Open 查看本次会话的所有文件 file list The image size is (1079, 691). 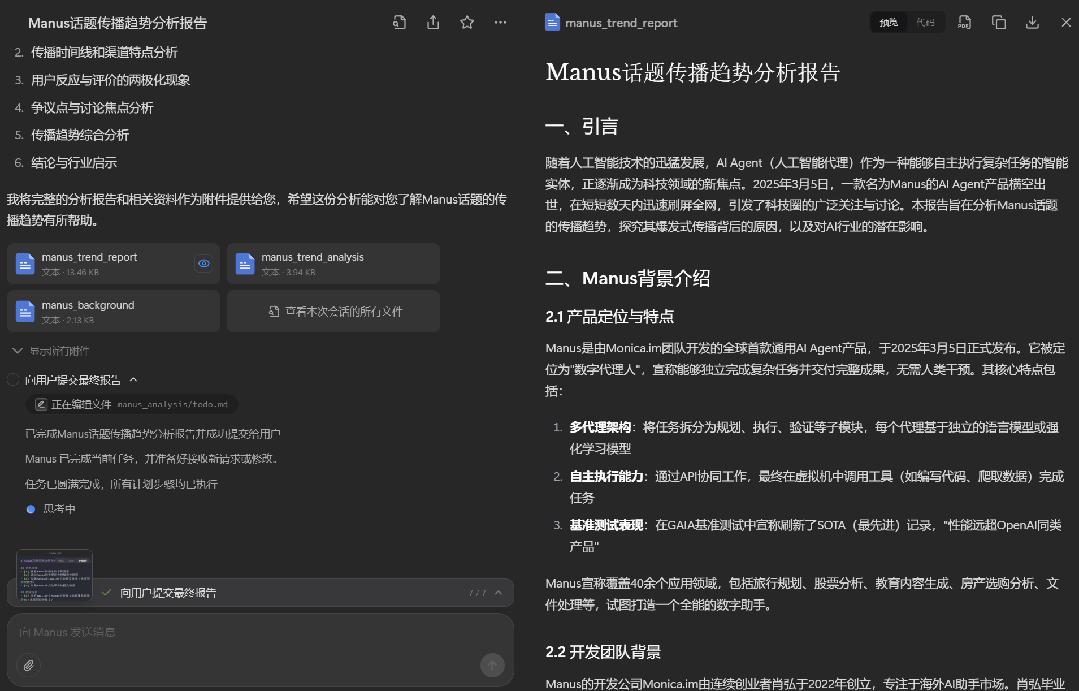click(333, 310)
